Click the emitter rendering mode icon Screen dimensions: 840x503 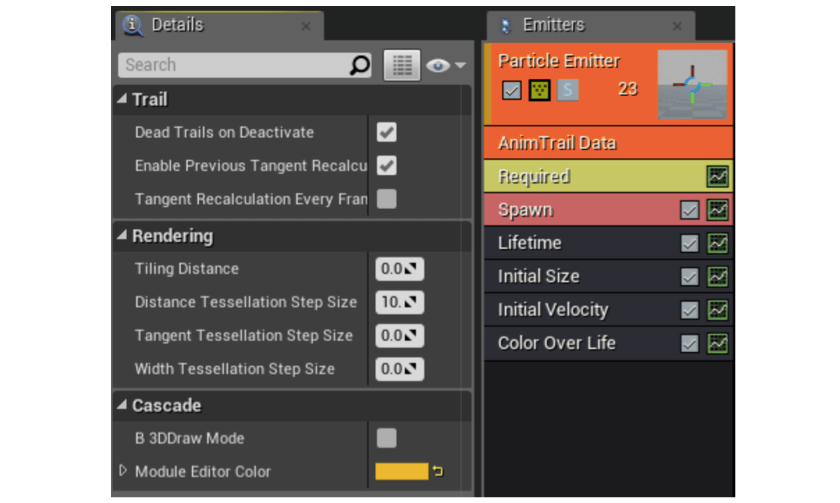pyautogui.click(x=540, y=90)
